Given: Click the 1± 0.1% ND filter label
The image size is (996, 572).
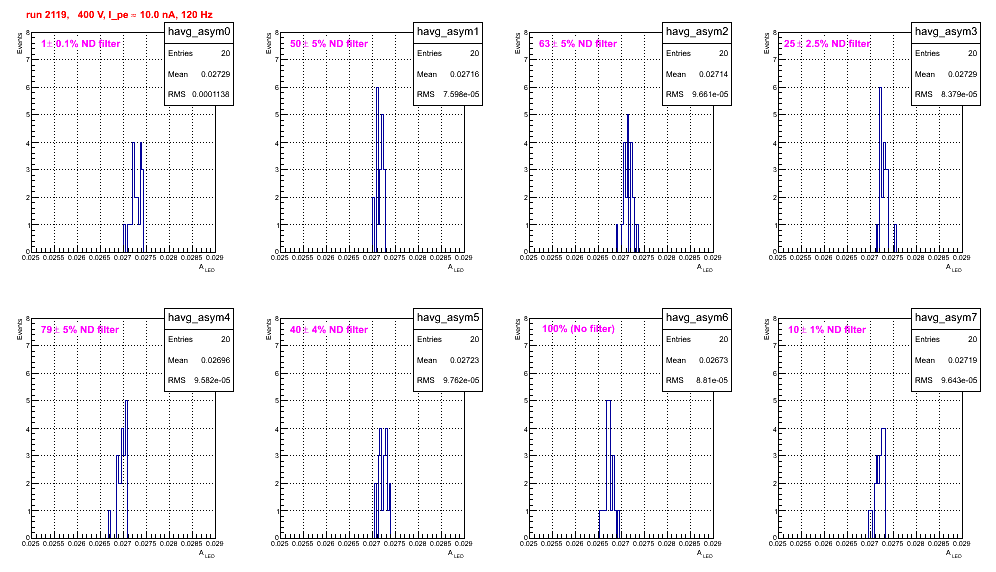Looking at the screenshot, I should coord(81,44).
